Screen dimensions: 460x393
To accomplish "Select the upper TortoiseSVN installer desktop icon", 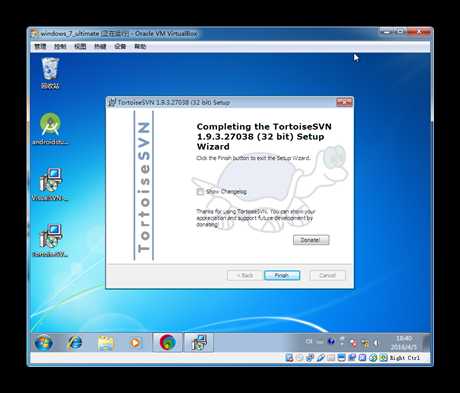I will click(50, 185).
